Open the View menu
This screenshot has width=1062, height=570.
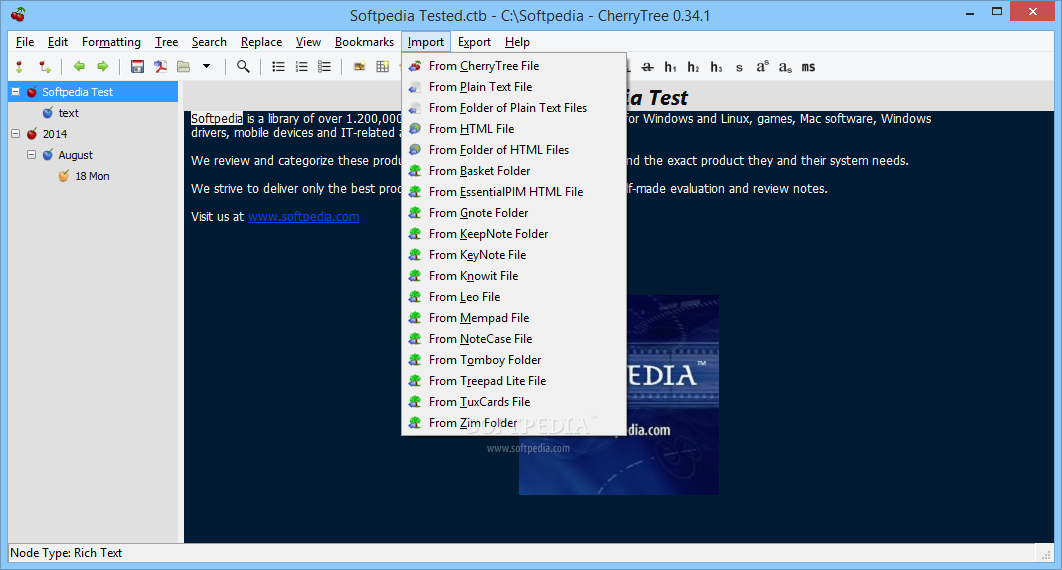(307, 42)
